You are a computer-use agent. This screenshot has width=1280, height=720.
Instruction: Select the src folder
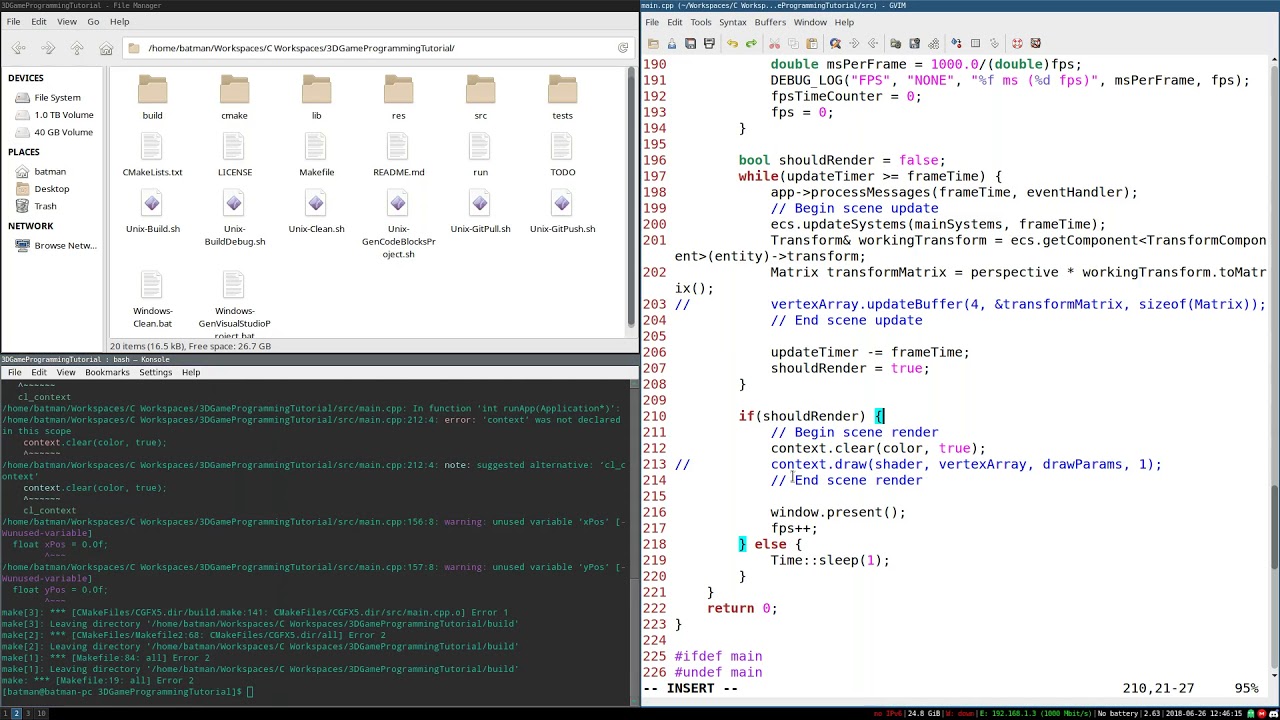click(480, 98)
